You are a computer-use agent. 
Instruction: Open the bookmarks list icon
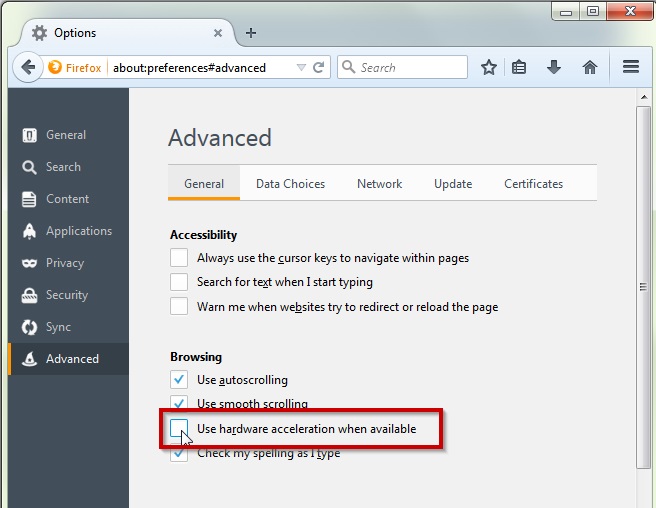point(519,67)
